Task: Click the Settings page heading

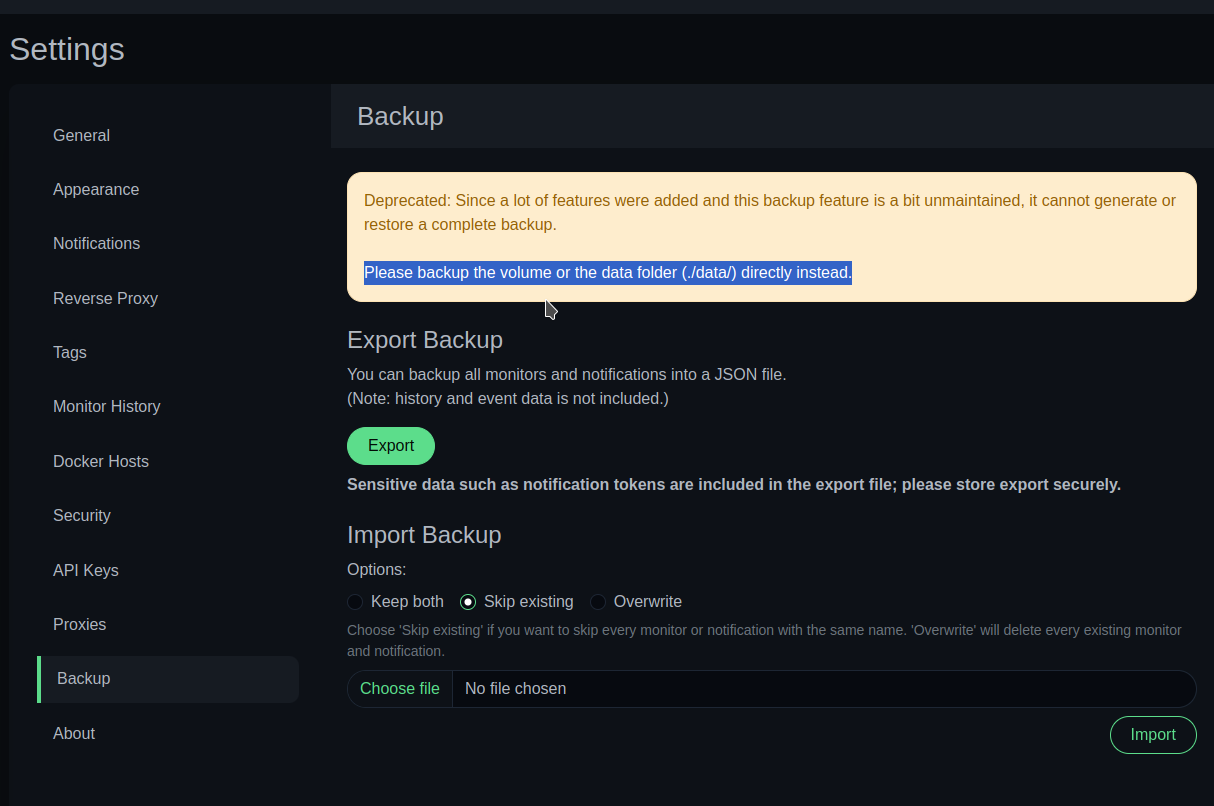Action: pos(66,49)
